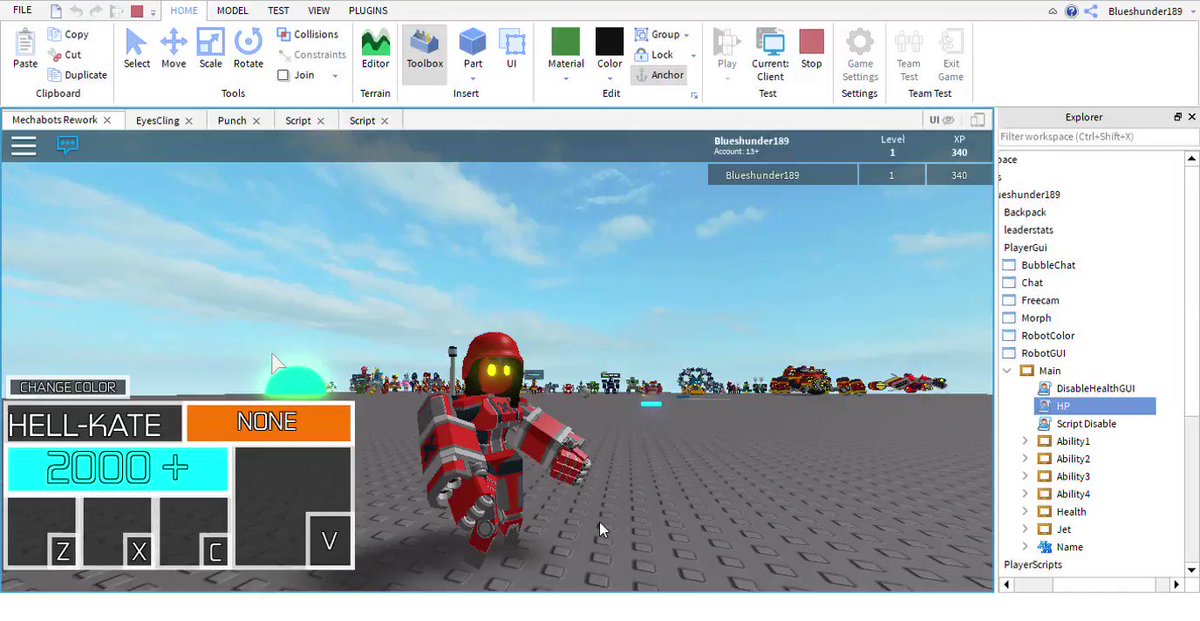The width and height of the screenshot is (1200, 621).
Task: Switch to the PLUGINS ribbon tab
Action: point(369,11)
